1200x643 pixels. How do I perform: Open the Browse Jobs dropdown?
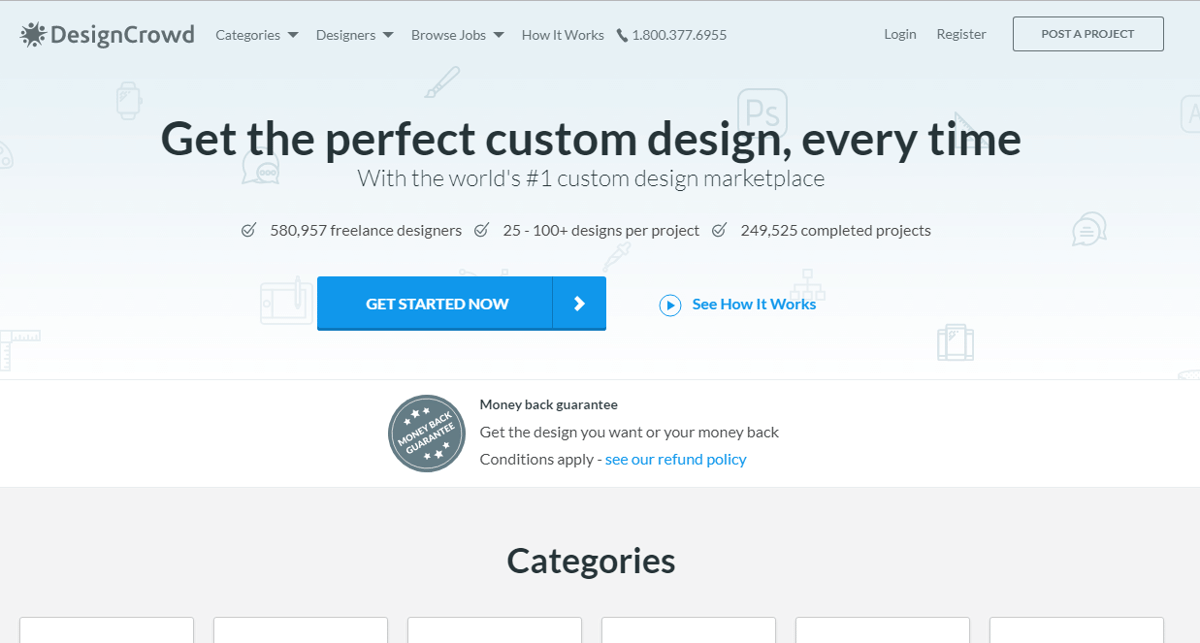(x=449, y=34)
